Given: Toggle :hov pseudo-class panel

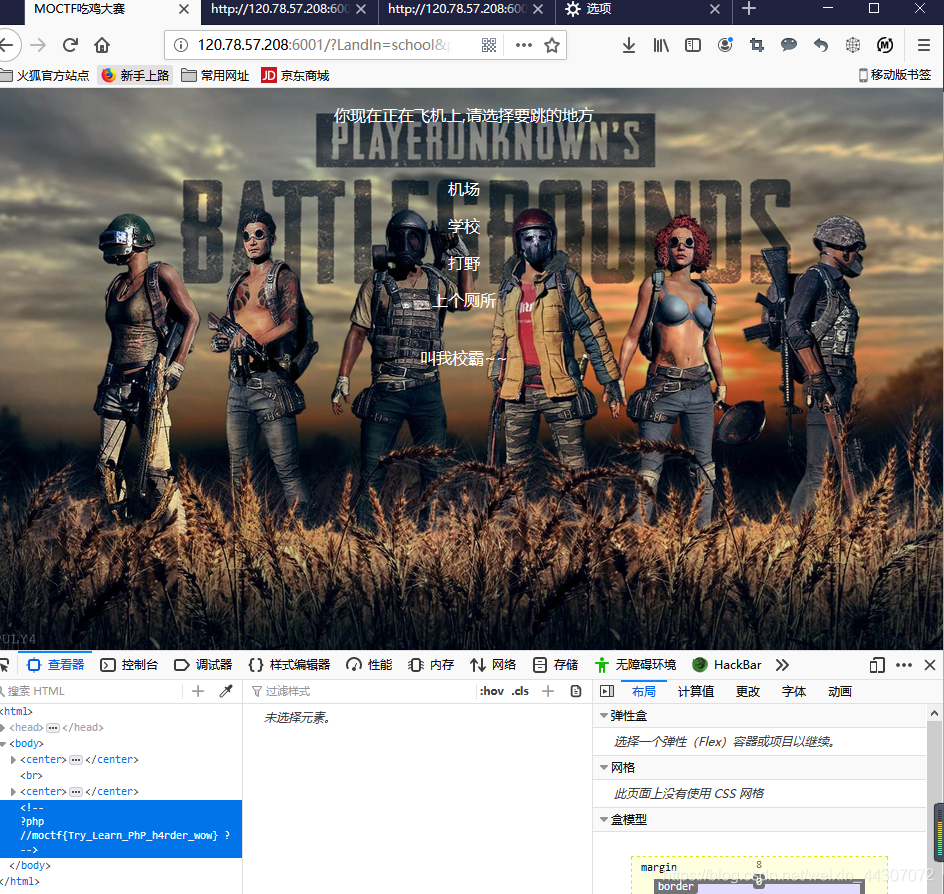Looking at the screenshot, I should pos(492,691).
